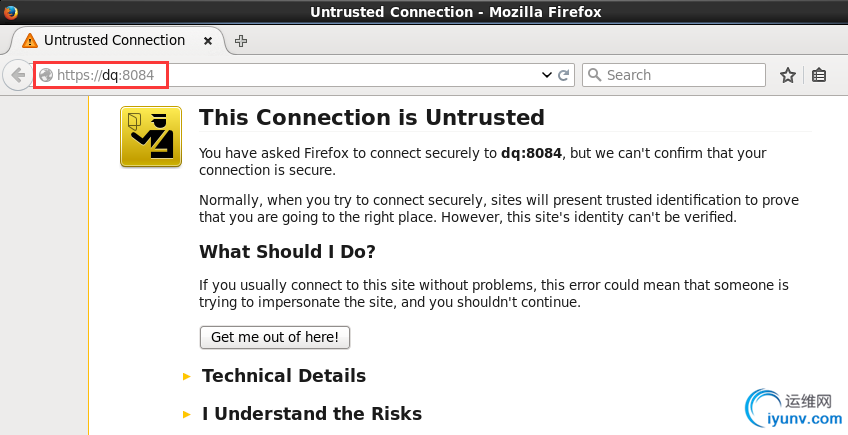
Task: Show the bookmarks list icon
Action: 819,75
